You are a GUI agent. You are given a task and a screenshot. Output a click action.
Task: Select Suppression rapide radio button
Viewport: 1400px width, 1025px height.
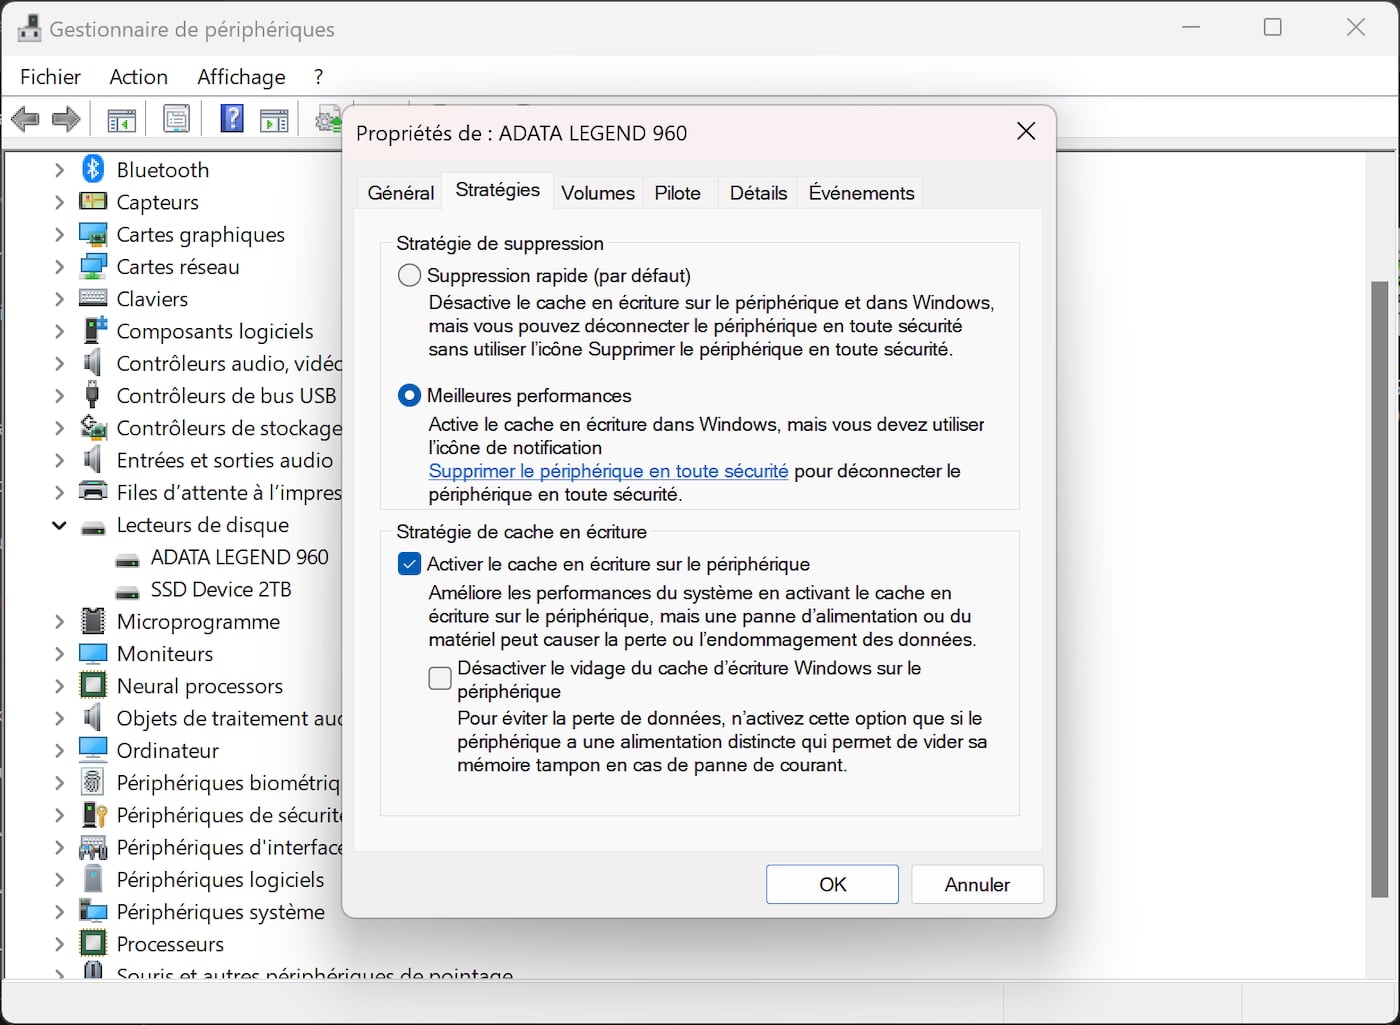click(x=409, y=275)
